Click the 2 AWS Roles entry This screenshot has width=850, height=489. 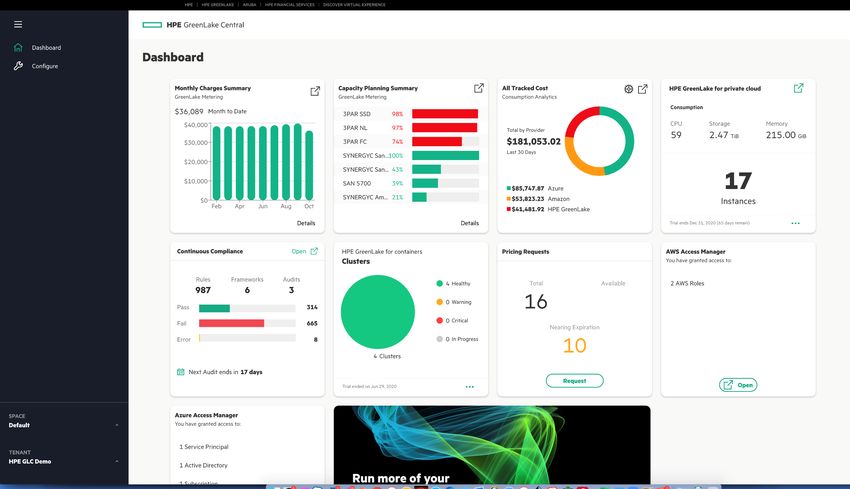[687, 284]
